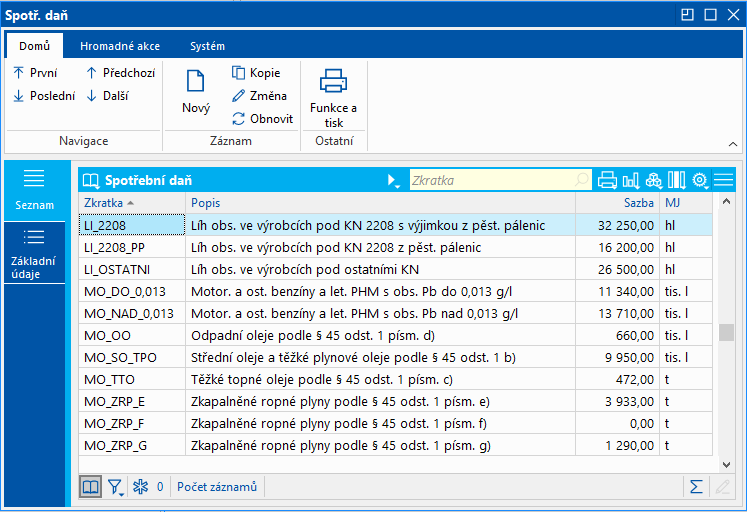
Task: Click the sum (sigma) icon in status bar
Action: coord(696,486)
